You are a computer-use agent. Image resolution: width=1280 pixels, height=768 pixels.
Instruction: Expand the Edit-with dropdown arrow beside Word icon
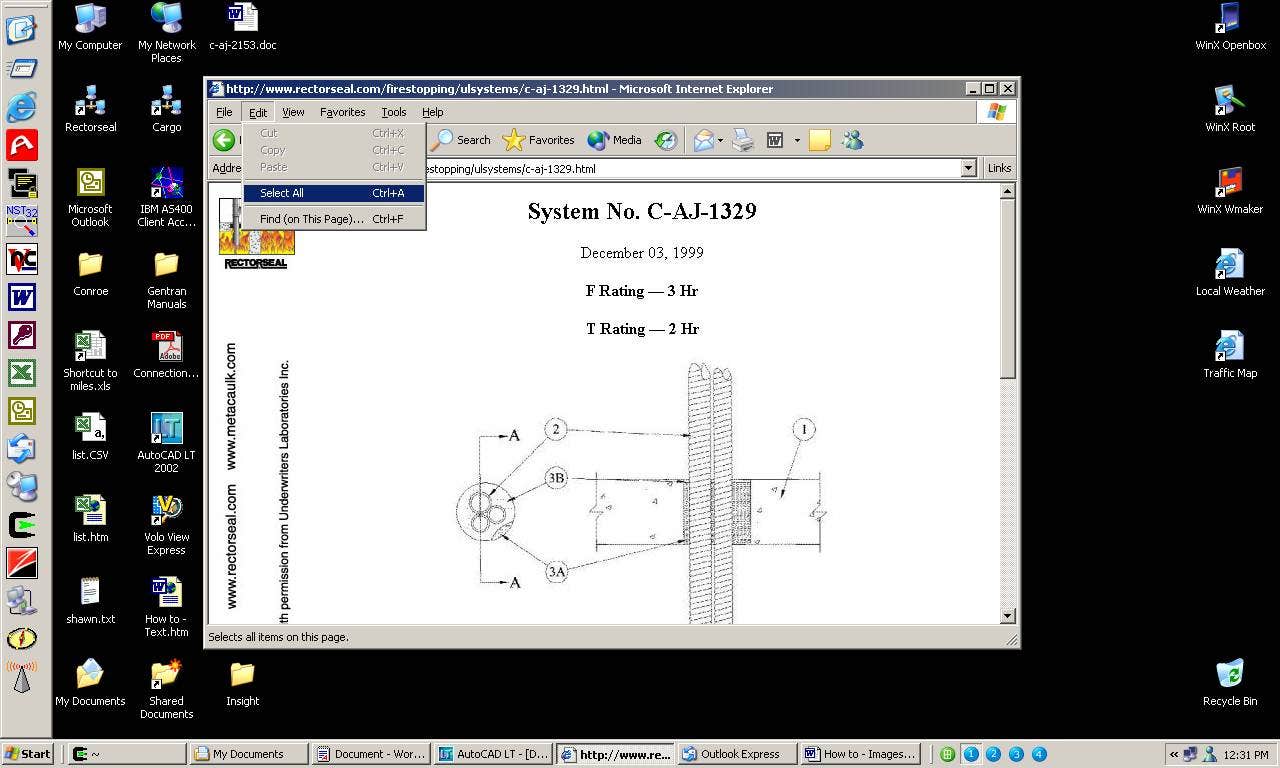point(797,140)
